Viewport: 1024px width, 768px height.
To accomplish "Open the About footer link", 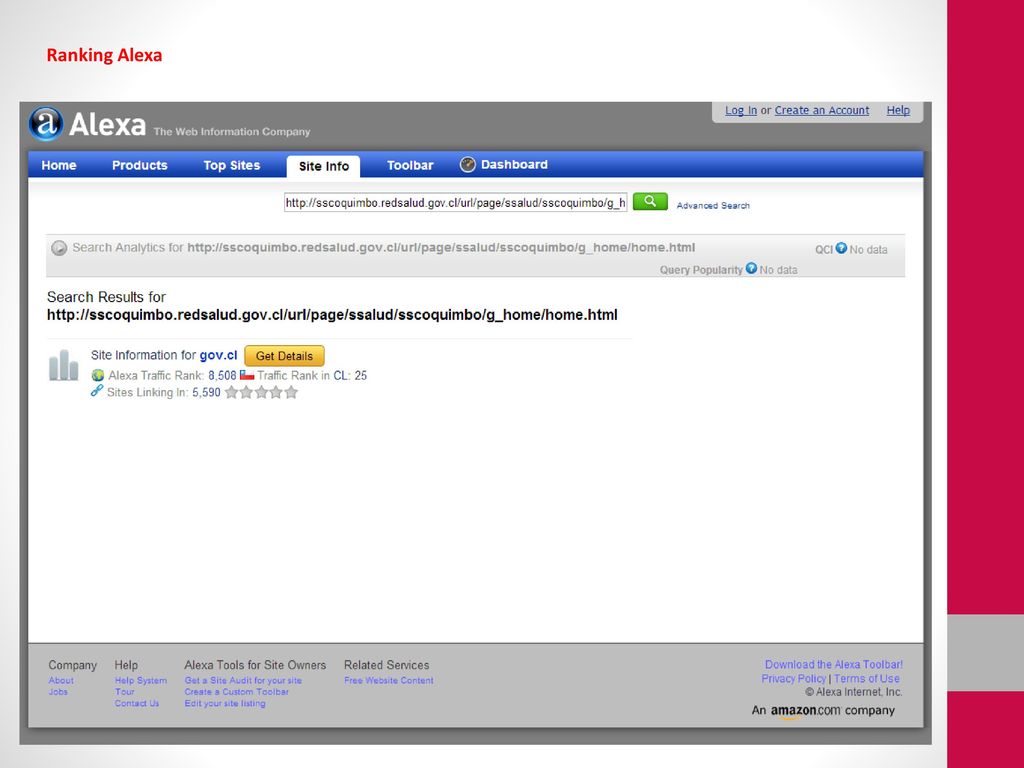I will click(x=61, y=680).
